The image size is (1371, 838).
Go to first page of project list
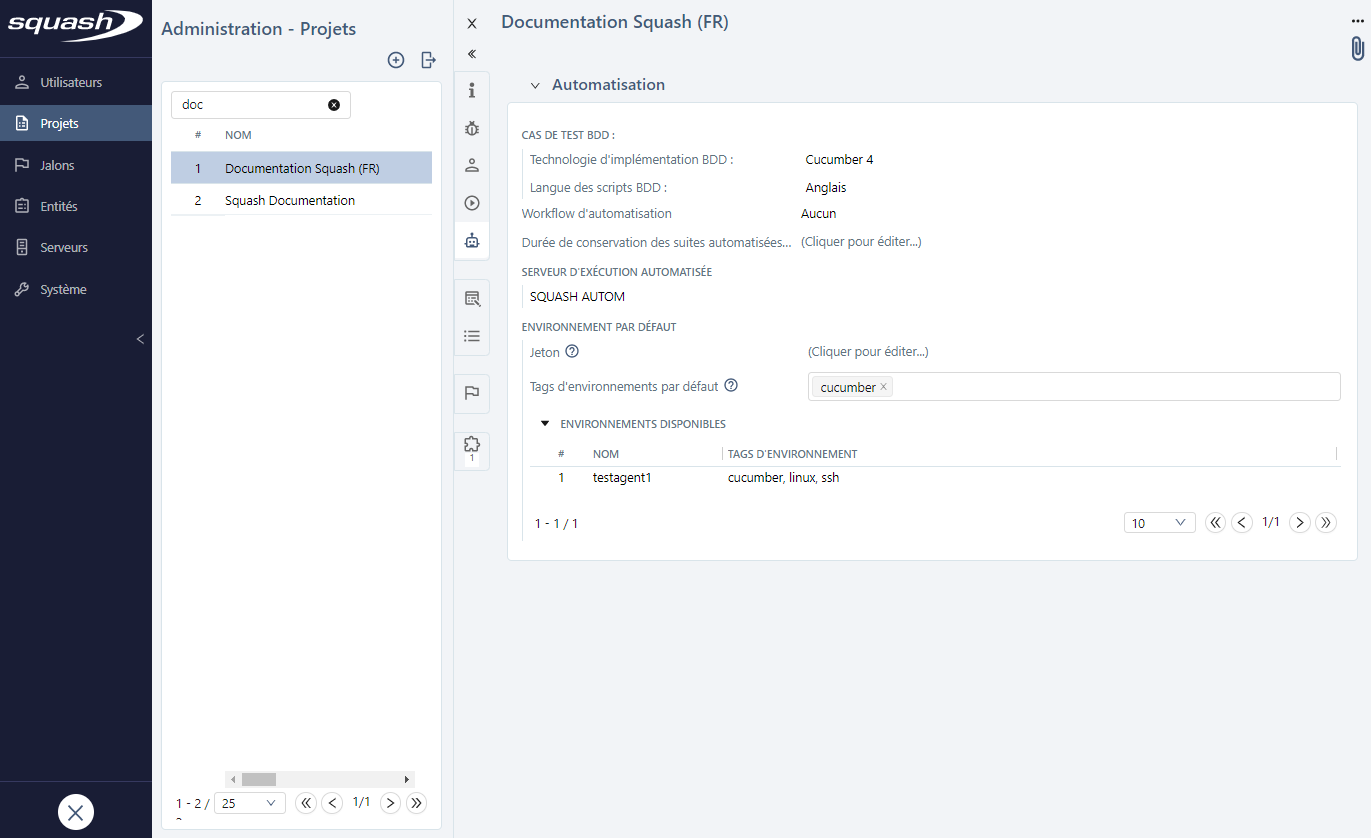coord(306,803)
